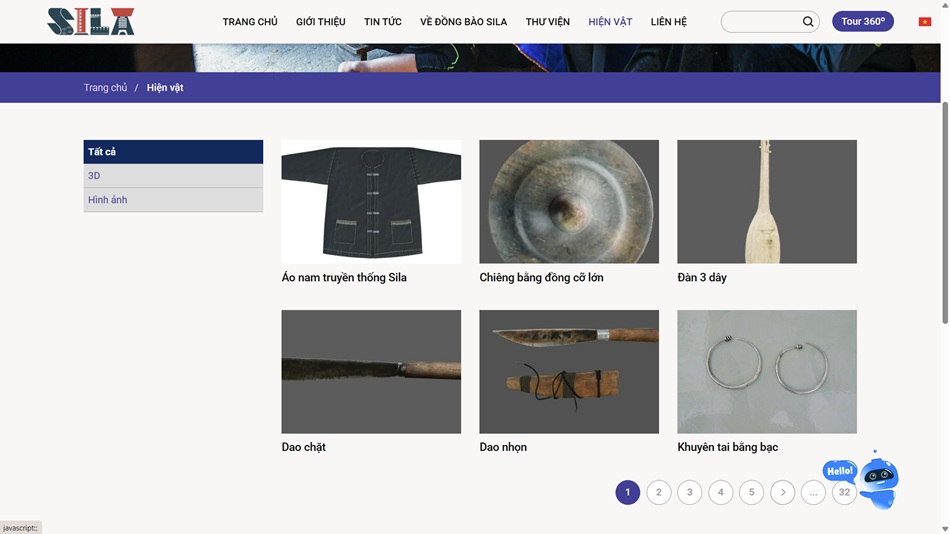Screen dimensions: 950x534
Task: Open the Hello chatbot robot icon
Action: pos(877,481)
